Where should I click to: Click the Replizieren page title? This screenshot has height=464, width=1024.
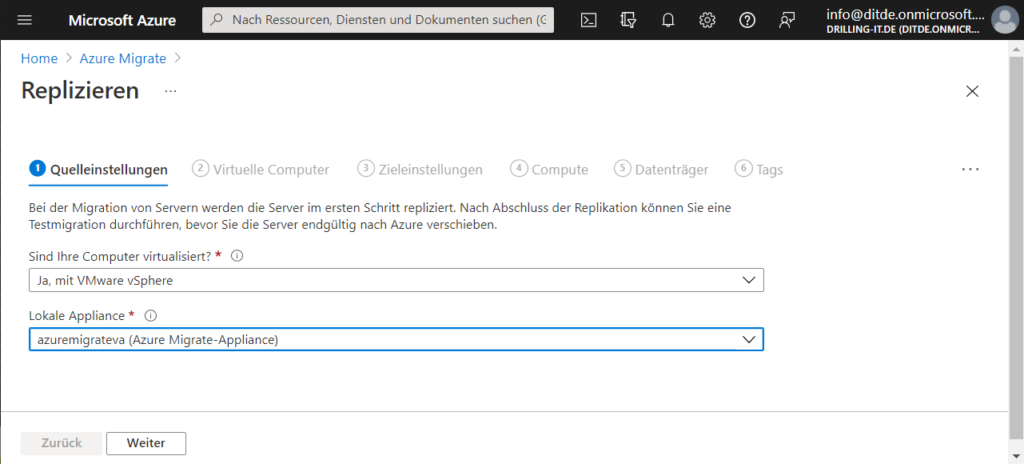tap(80, 90)
